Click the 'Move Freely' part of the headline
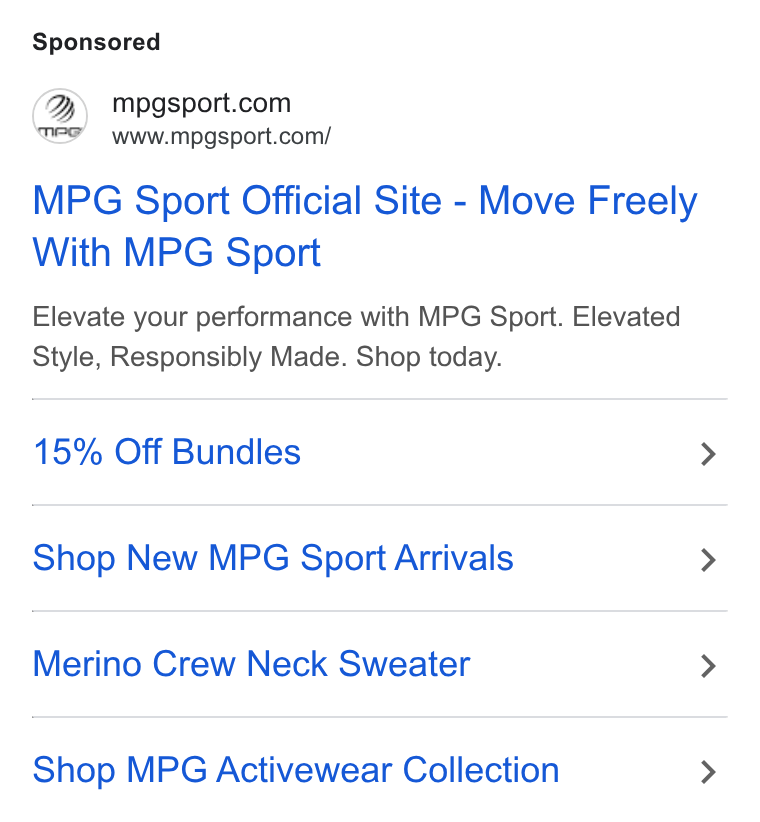Viewport: 760px width, 822px height. tap(588, 201)
